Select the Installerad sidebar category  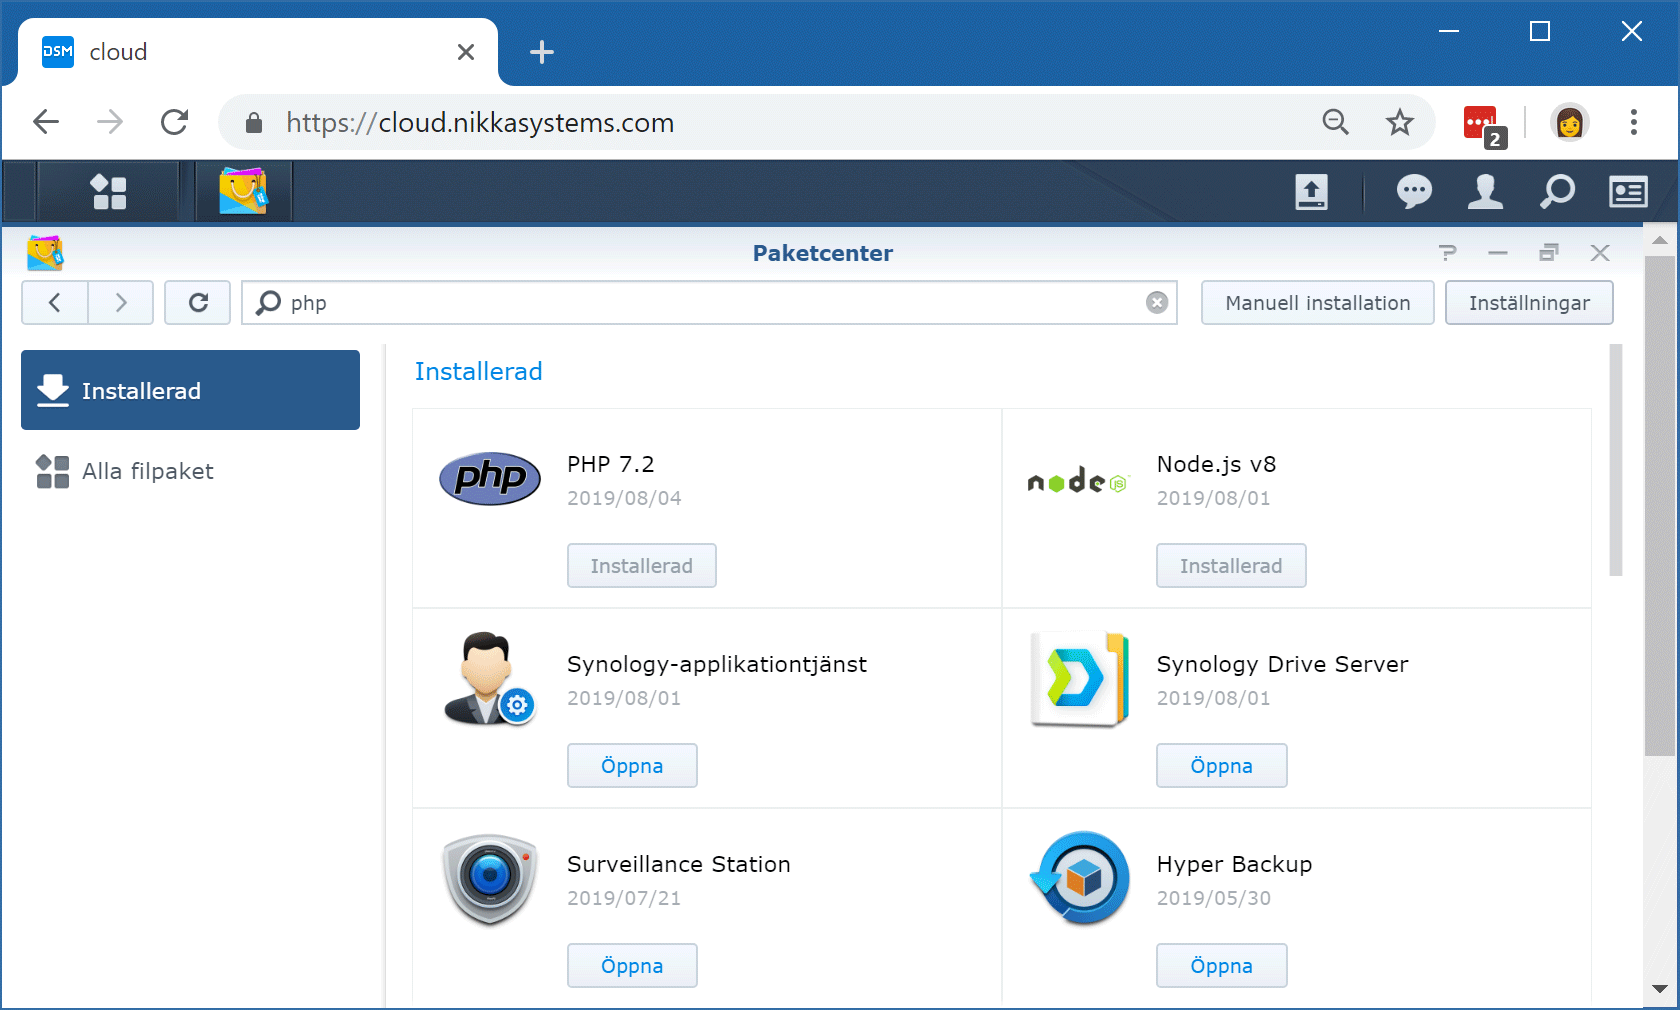190,390
